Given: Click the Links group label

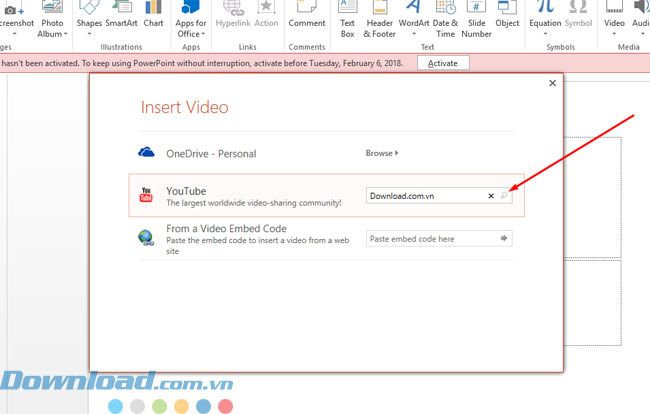Looking at the screenshot, I should (x=247, y=47).
